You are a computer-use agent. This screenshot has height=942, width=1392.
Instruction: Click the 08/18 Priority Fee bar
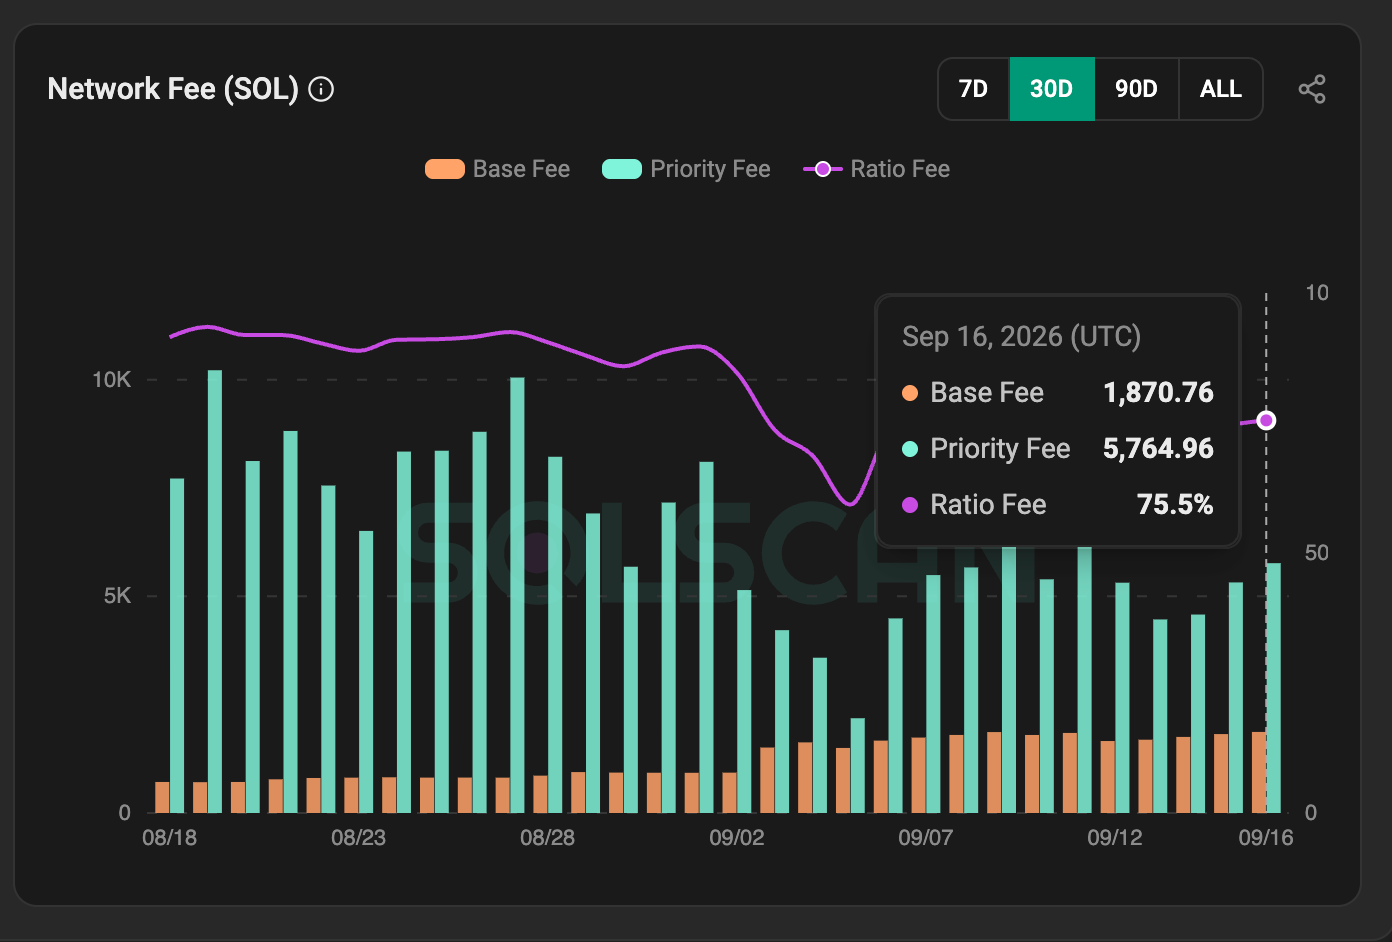coord(177,646)
